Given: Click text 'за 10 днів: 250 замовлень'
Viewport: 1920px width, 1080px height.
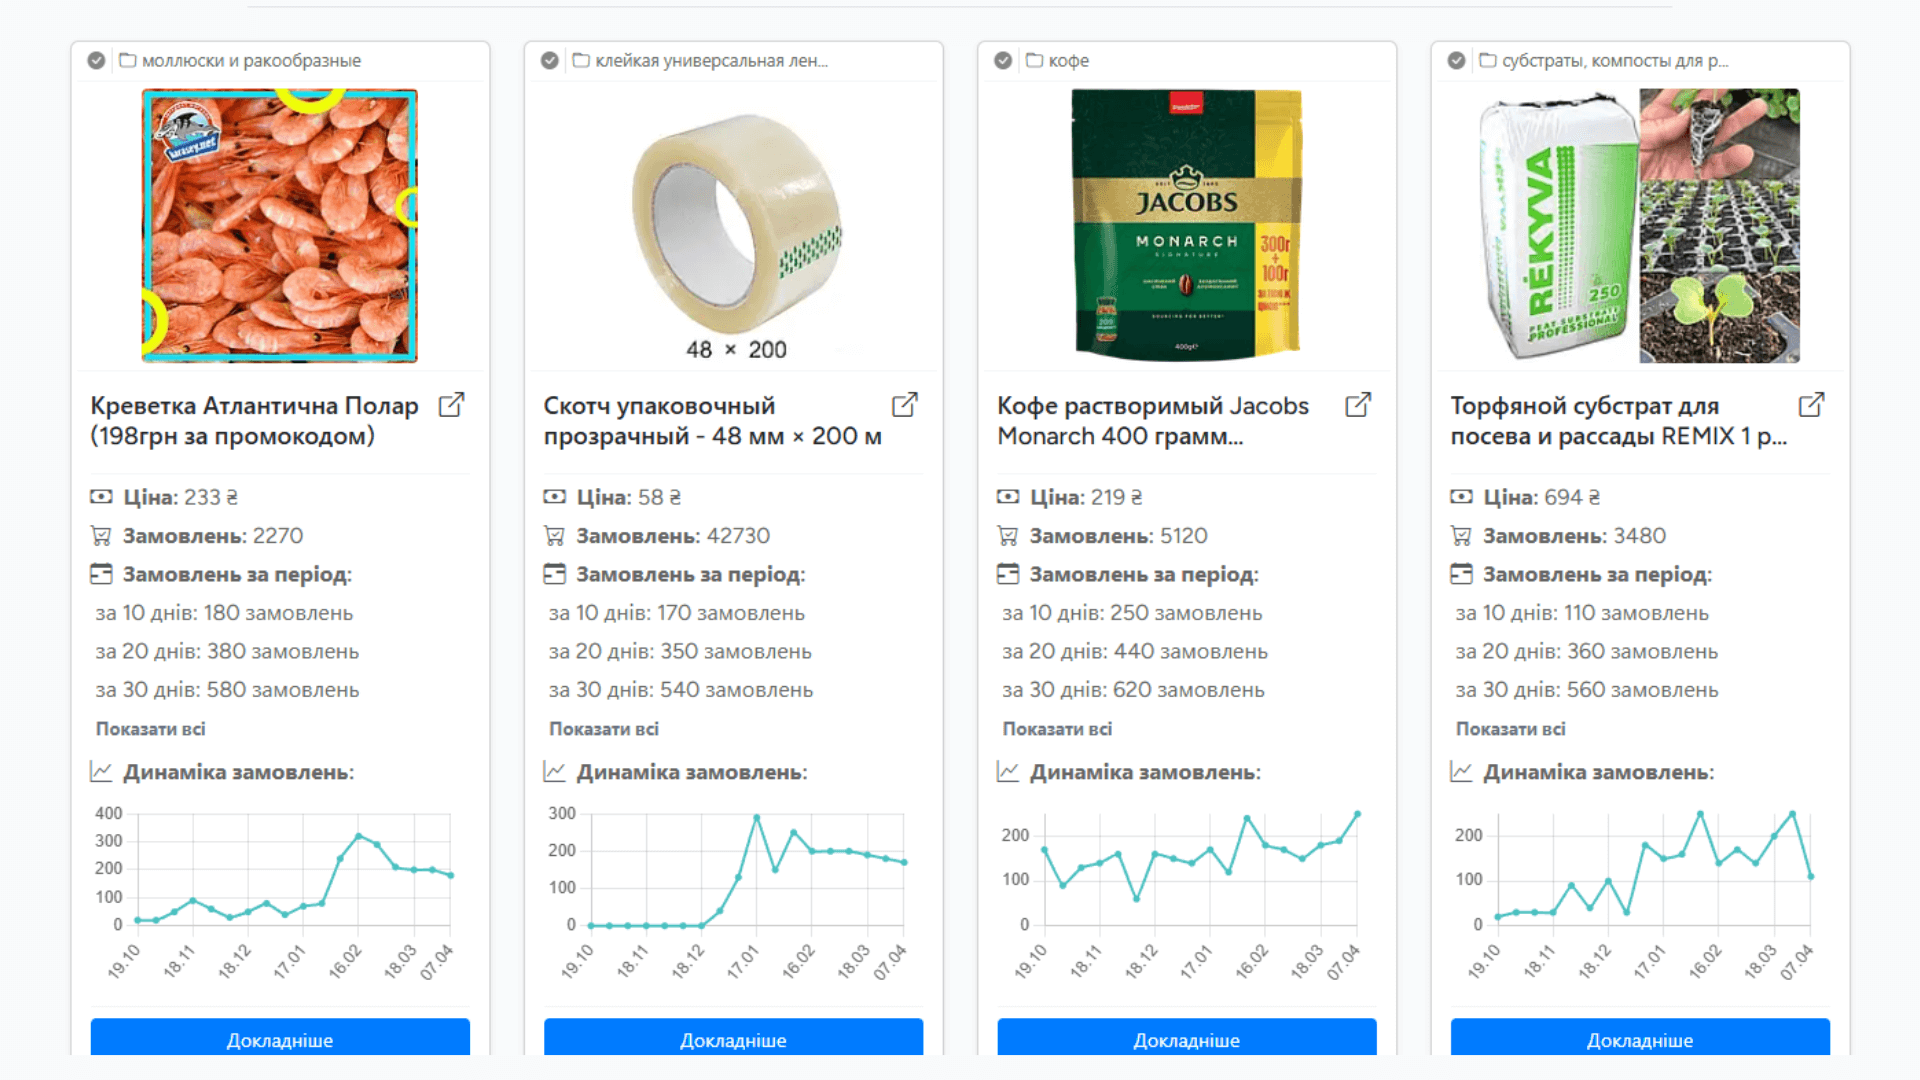Looking at the screenshot, I should tap(1132, 613).
